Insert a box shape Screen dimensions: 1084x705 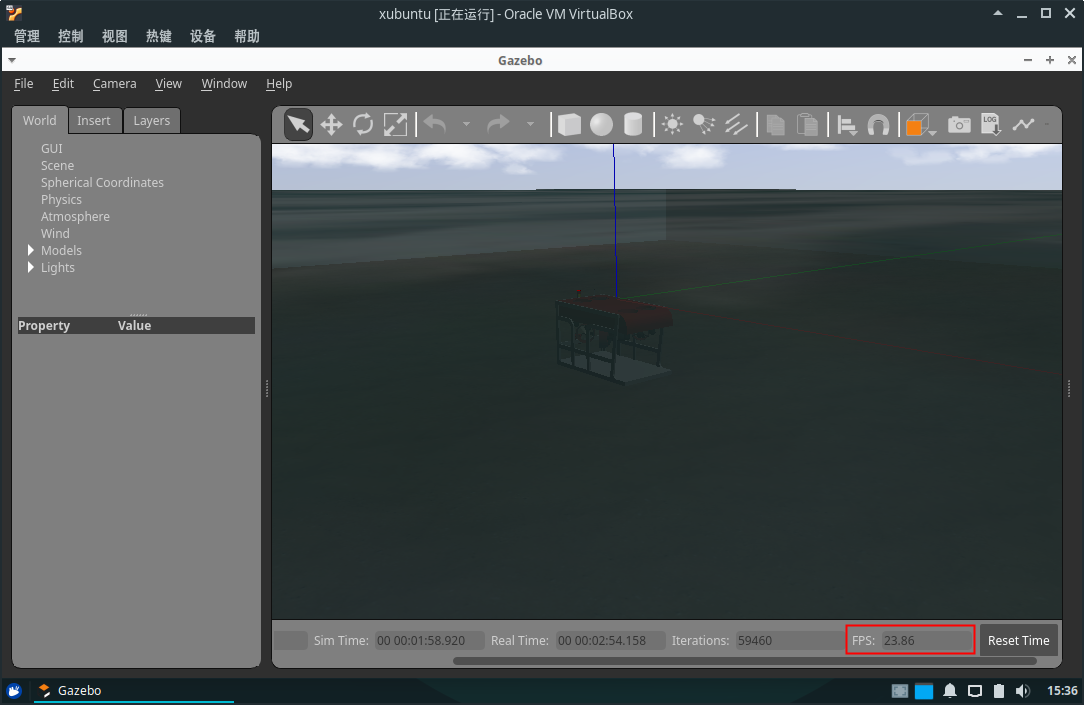pos(568,124)
